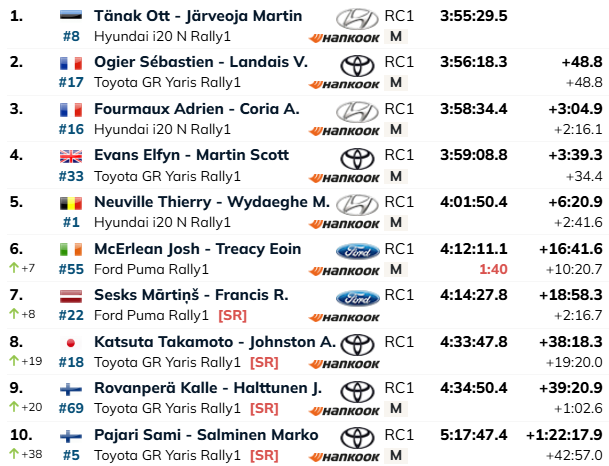The height and width of the screenshot is (466, 609).
Task: Click the Japanese flag next to Katsuta
Action: (x=71, y=343)
